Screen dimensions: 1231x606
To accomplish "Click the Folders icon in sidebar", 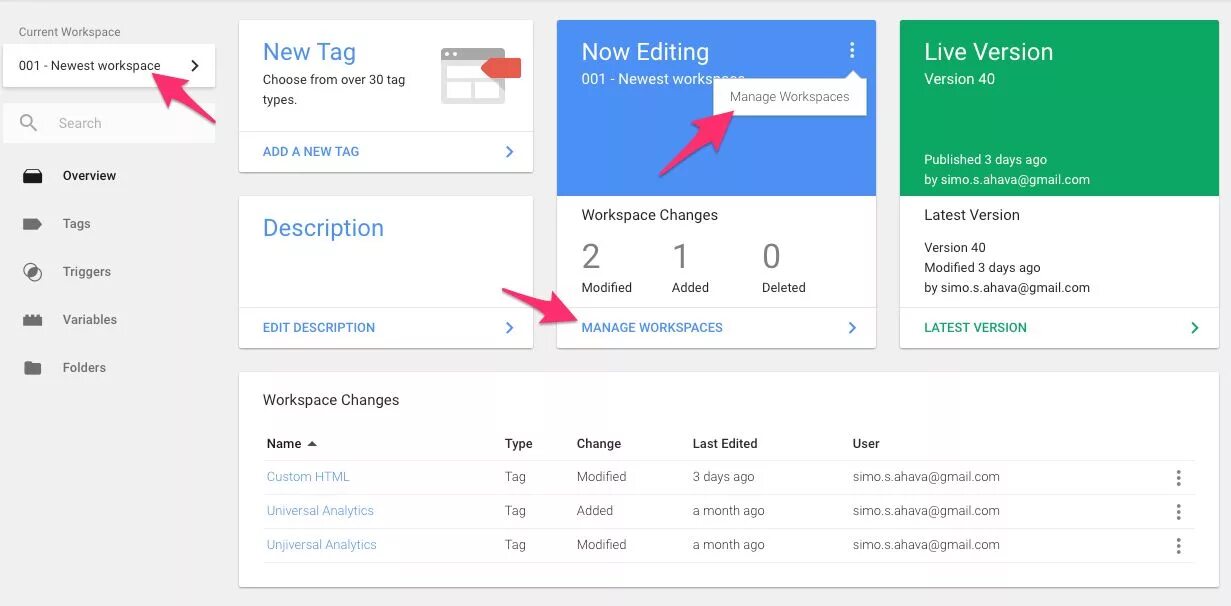I will pos(32,368).
